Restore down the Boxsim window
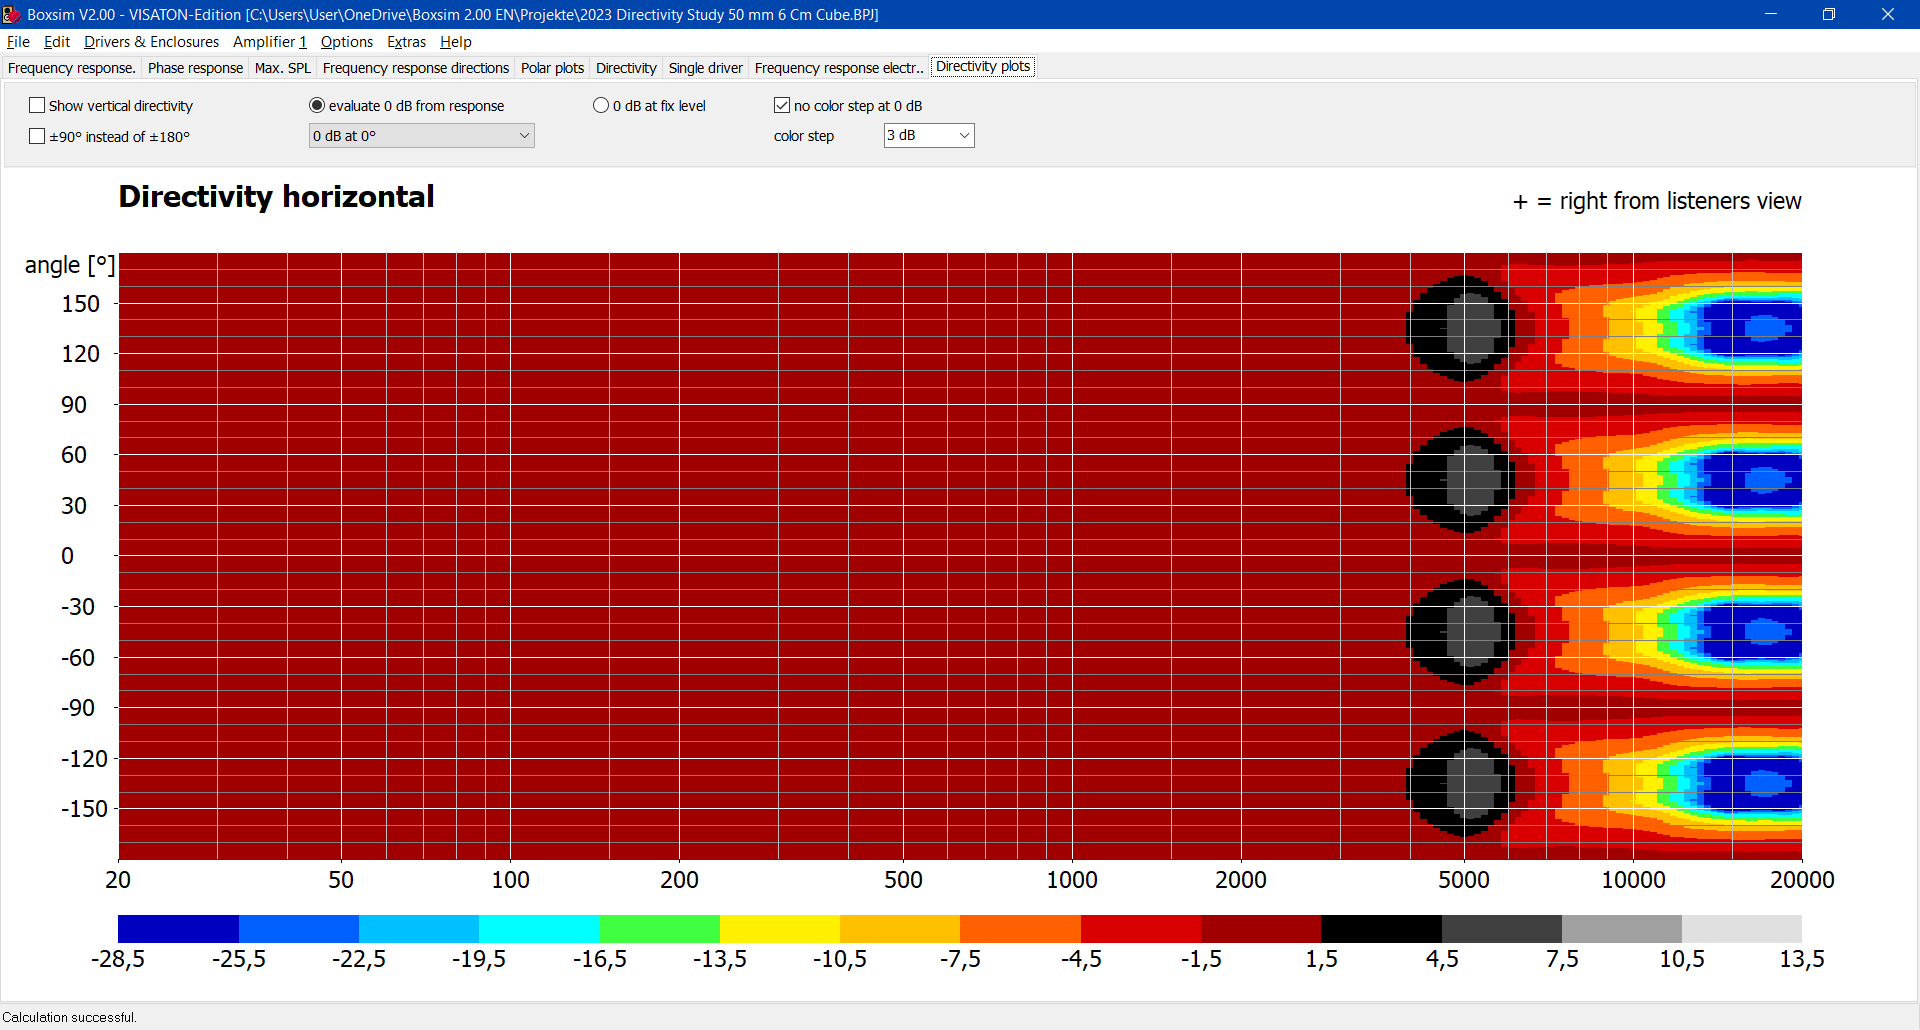 [x=1829, y=14]
